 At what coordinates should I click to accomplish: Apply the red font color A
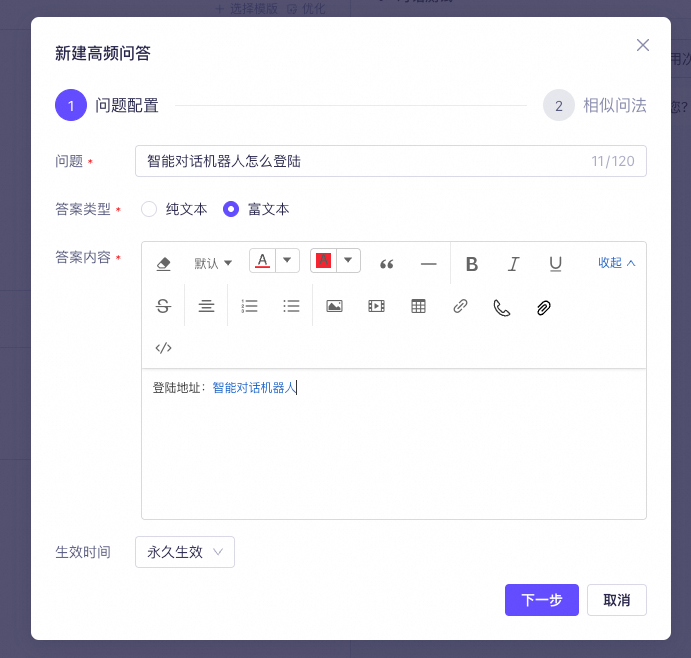[x=263, y=260]
